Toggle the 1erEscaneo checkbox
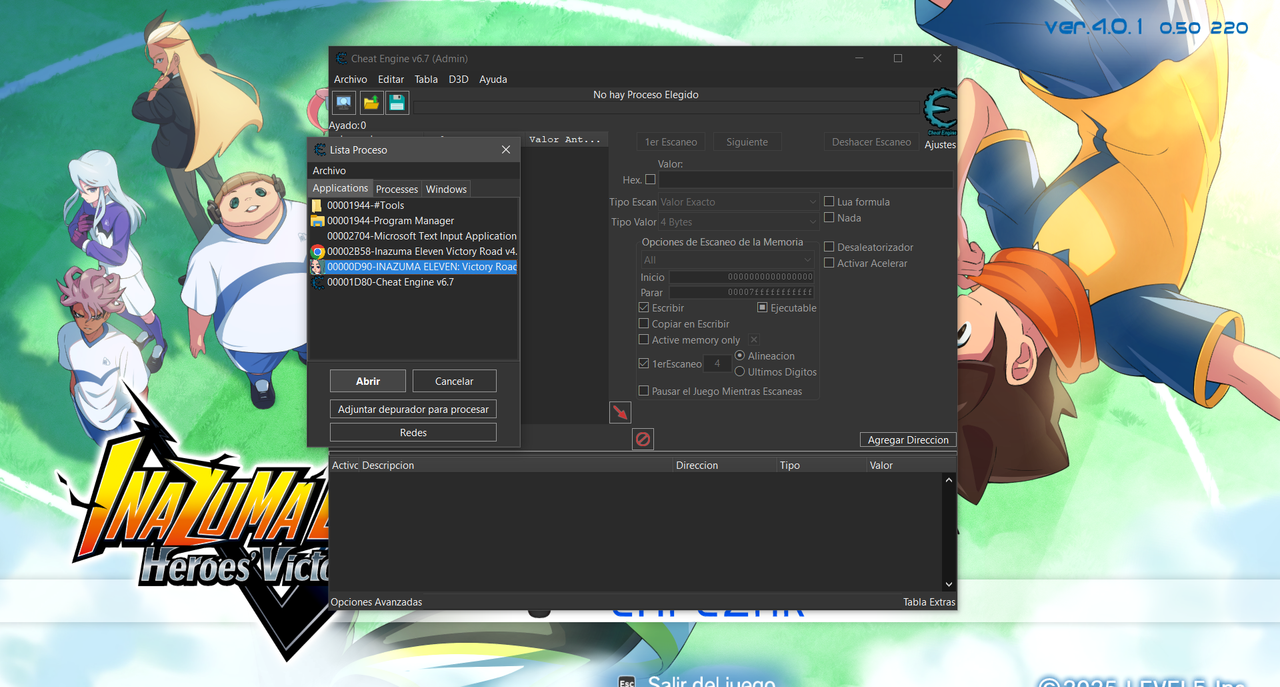 pyautogui.click(x=644, y=364)
